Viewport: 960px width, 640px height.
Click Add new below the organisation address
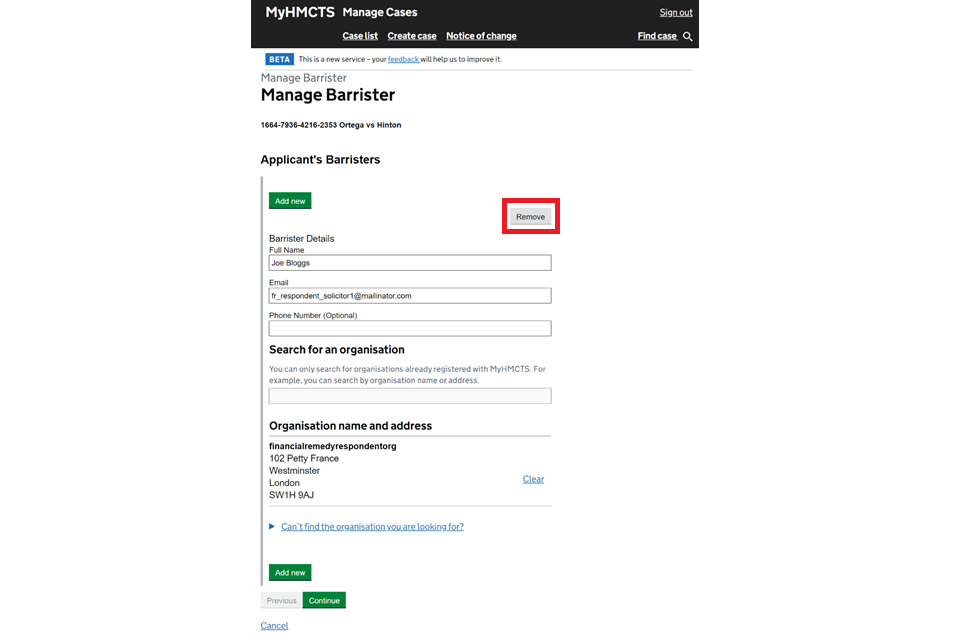point(290,573)
